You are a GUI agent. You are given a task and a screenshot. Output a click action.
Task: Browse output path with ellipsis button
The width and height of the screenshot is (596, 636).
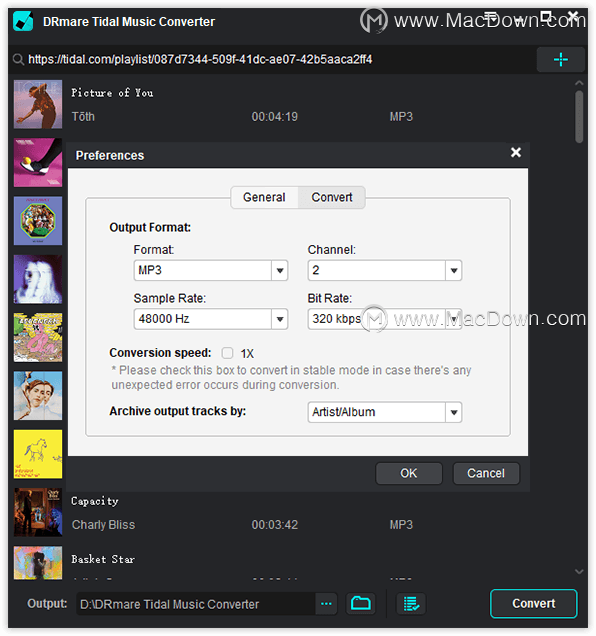point(326,604)
